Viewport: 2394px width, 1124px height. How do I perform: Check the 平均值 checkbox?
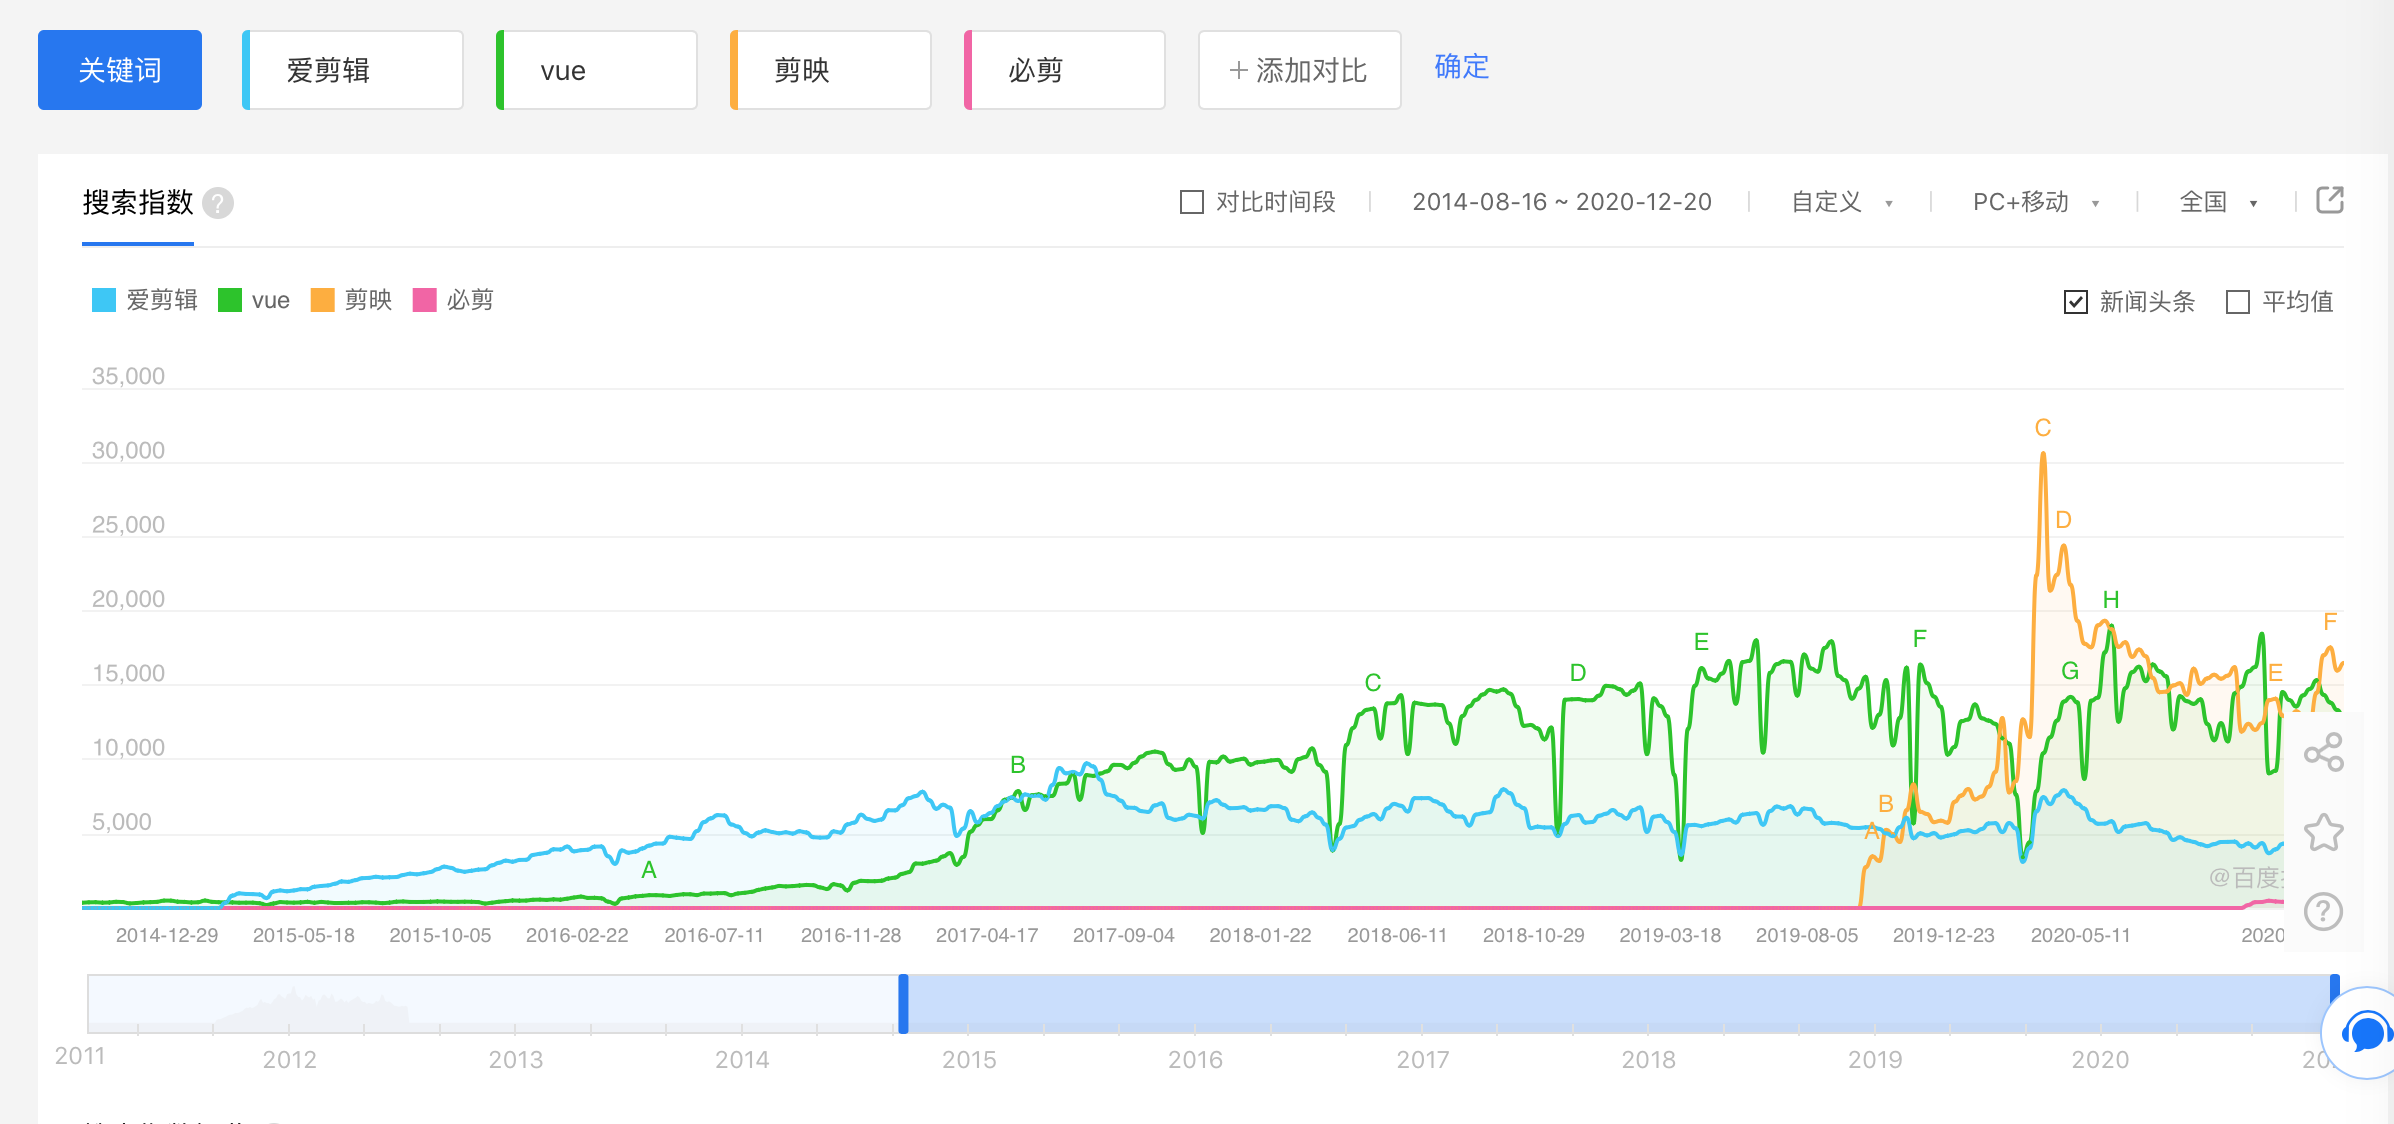point(2240,301)
